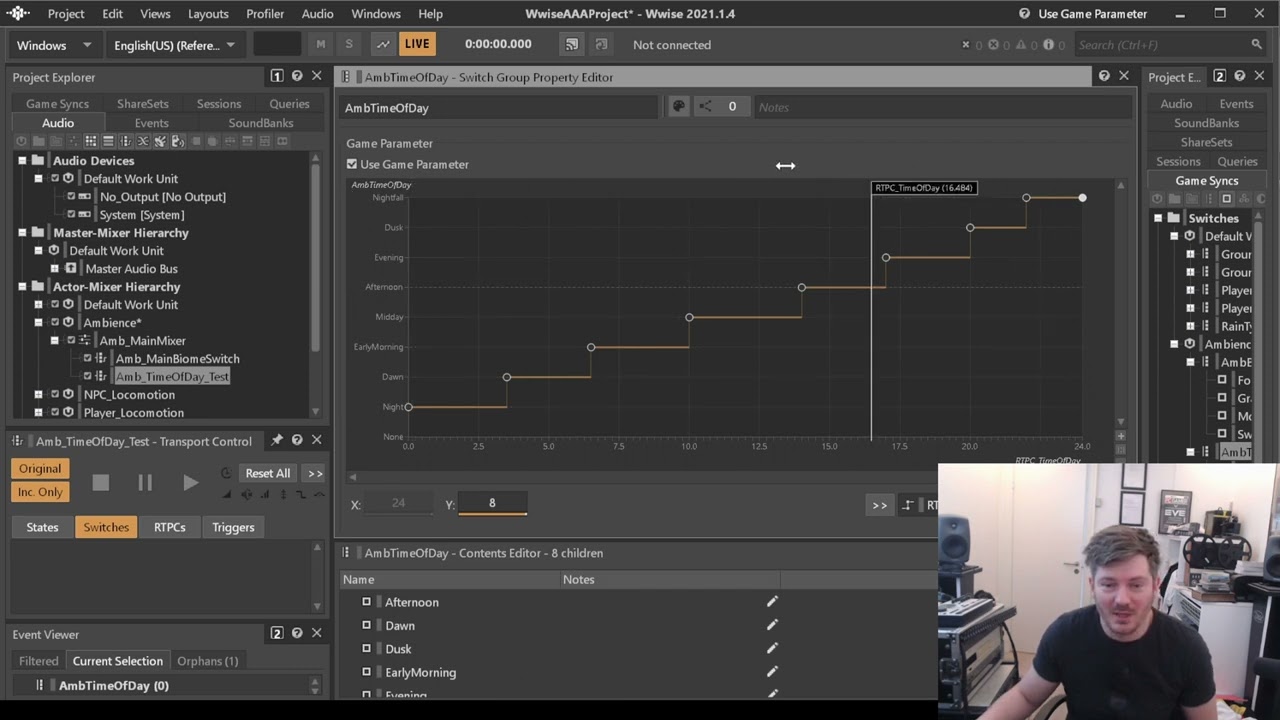Toggle the NPC_Locomotion inclusion checkbox

coord(55,395)
